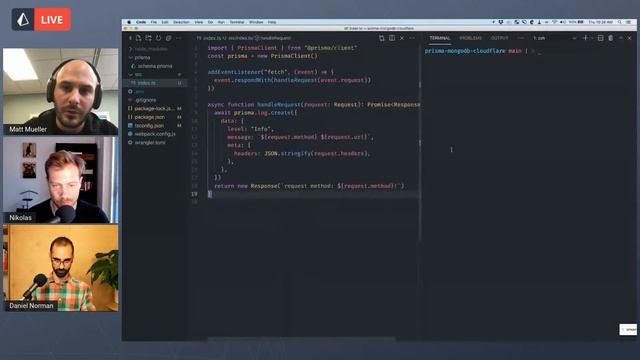This screenshot has width=640, height=360.
Task: Open the Code application menu
Action: coord(141,22)
